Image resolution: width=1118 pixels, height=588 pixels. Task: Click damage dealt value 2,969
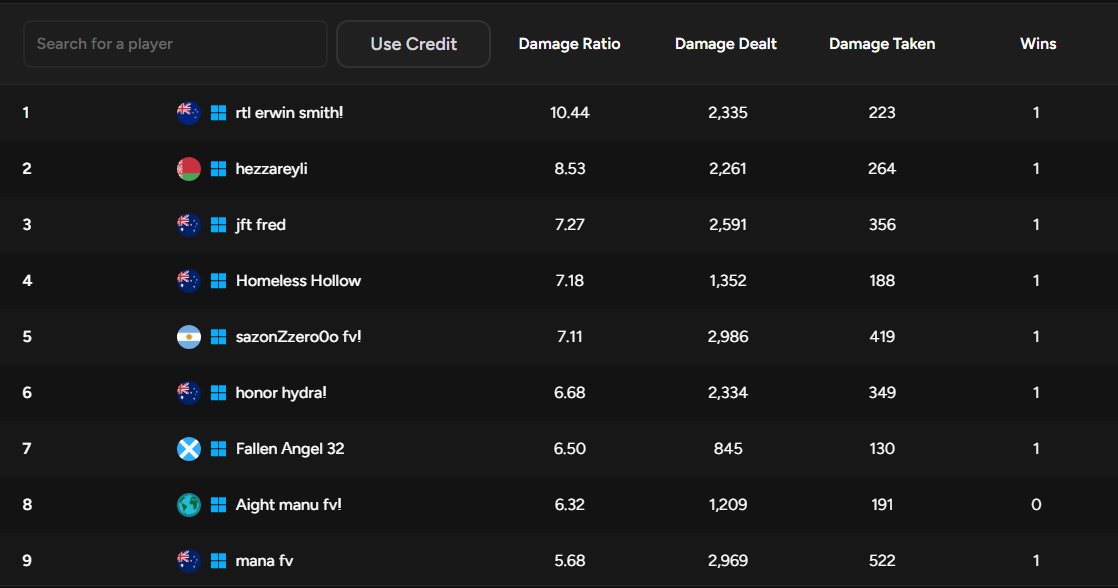pyautogui.click(x=728, y=561)
